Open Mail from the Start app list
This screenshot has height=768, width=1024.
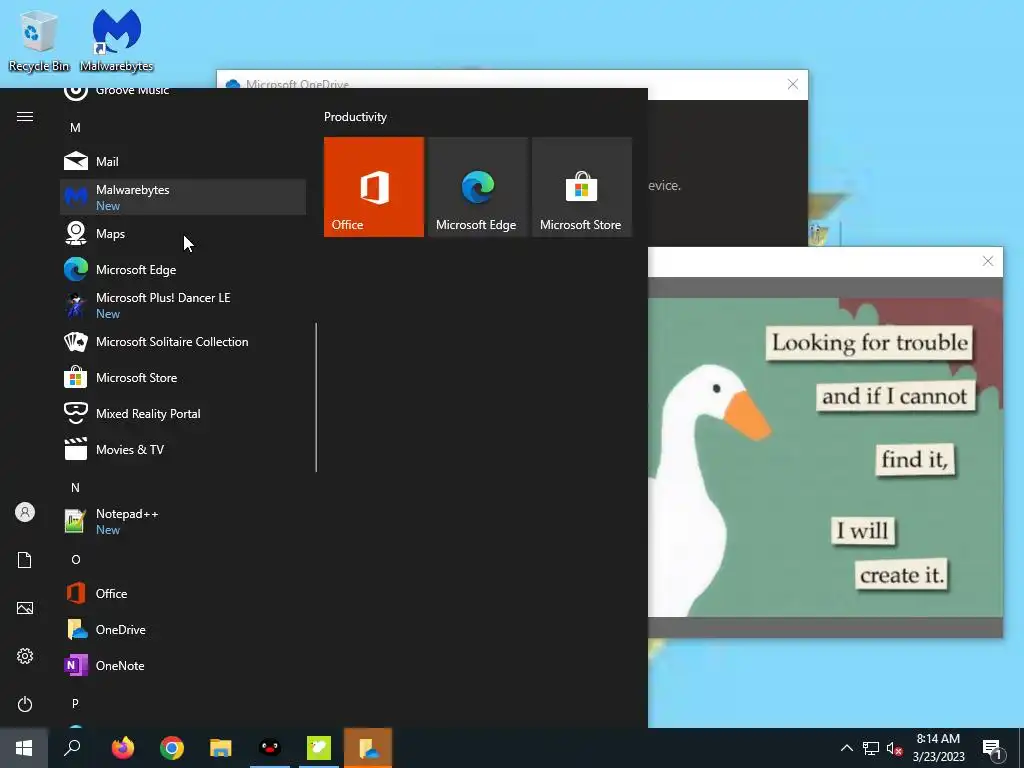[x=183, y=161]
